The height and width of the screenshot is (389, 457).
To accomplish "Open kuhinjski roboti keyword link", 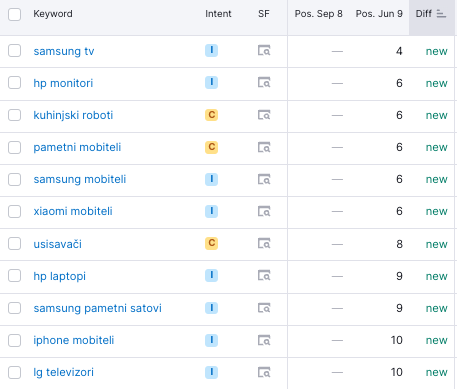I will click(73, 115).
